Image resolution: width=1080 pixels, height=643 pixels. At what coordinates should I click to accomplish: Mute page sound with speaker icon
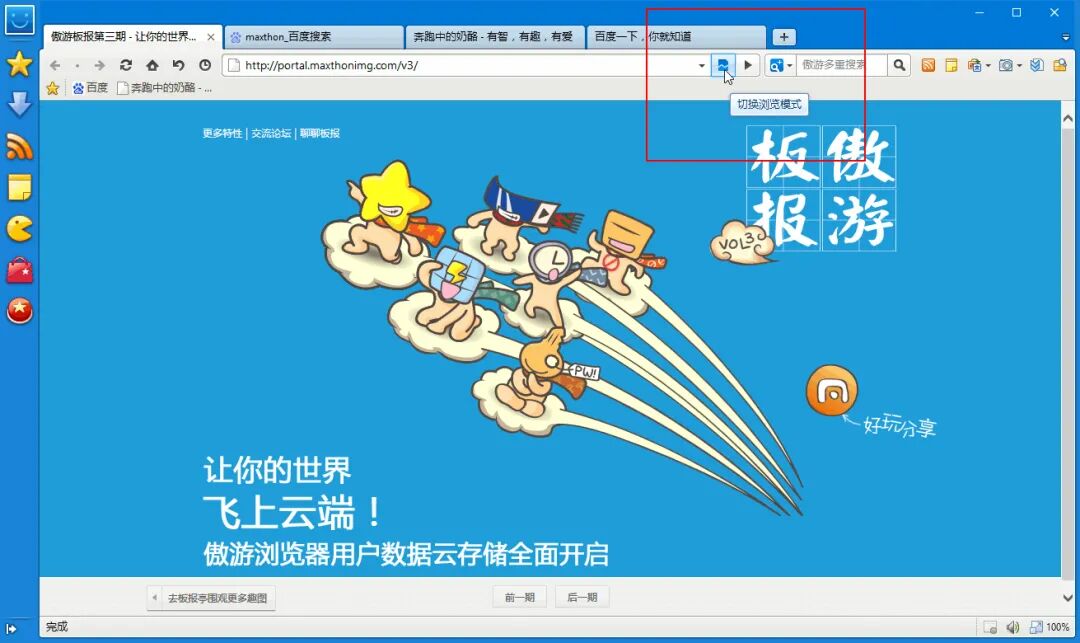pyautogui.click(x=1012, y=627)
